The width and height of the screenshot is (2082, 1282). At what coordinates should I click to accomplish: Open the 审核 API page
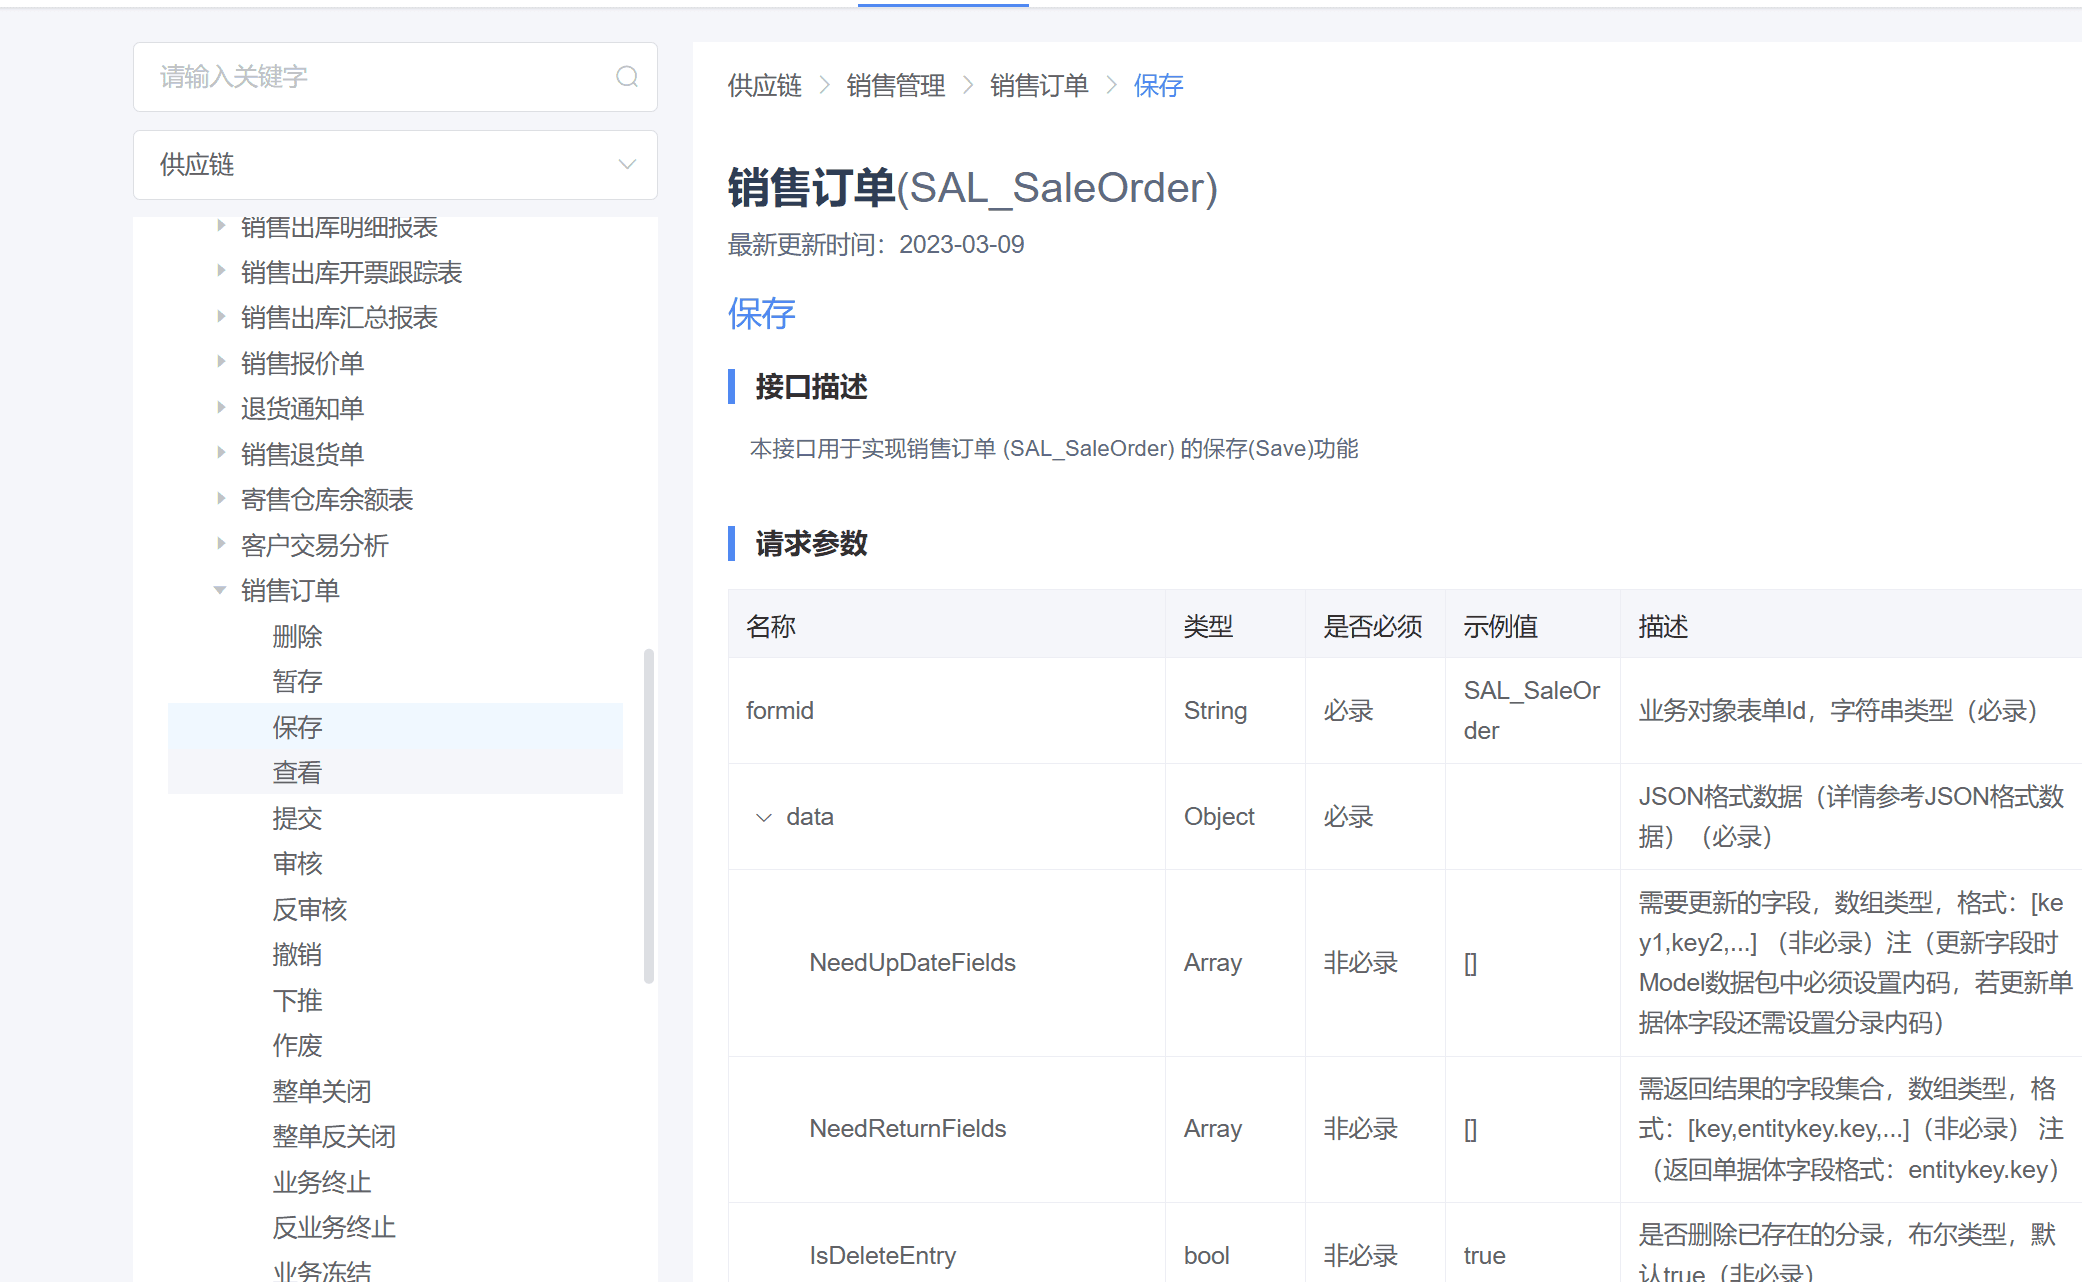click(x=297, y=863)
